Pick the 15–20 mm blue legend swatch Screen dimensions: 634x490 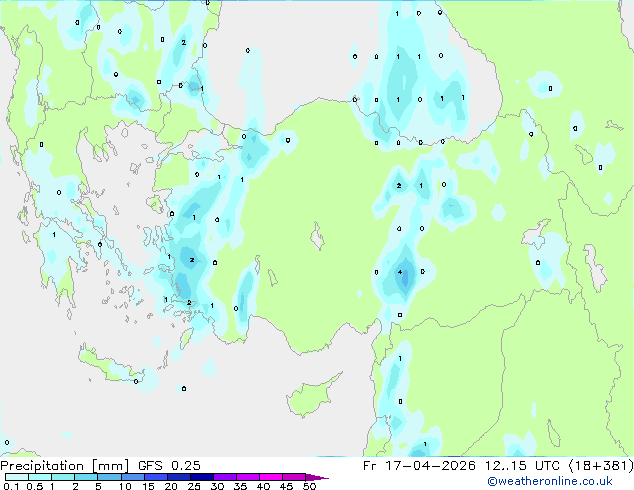[x=156, y=477]
